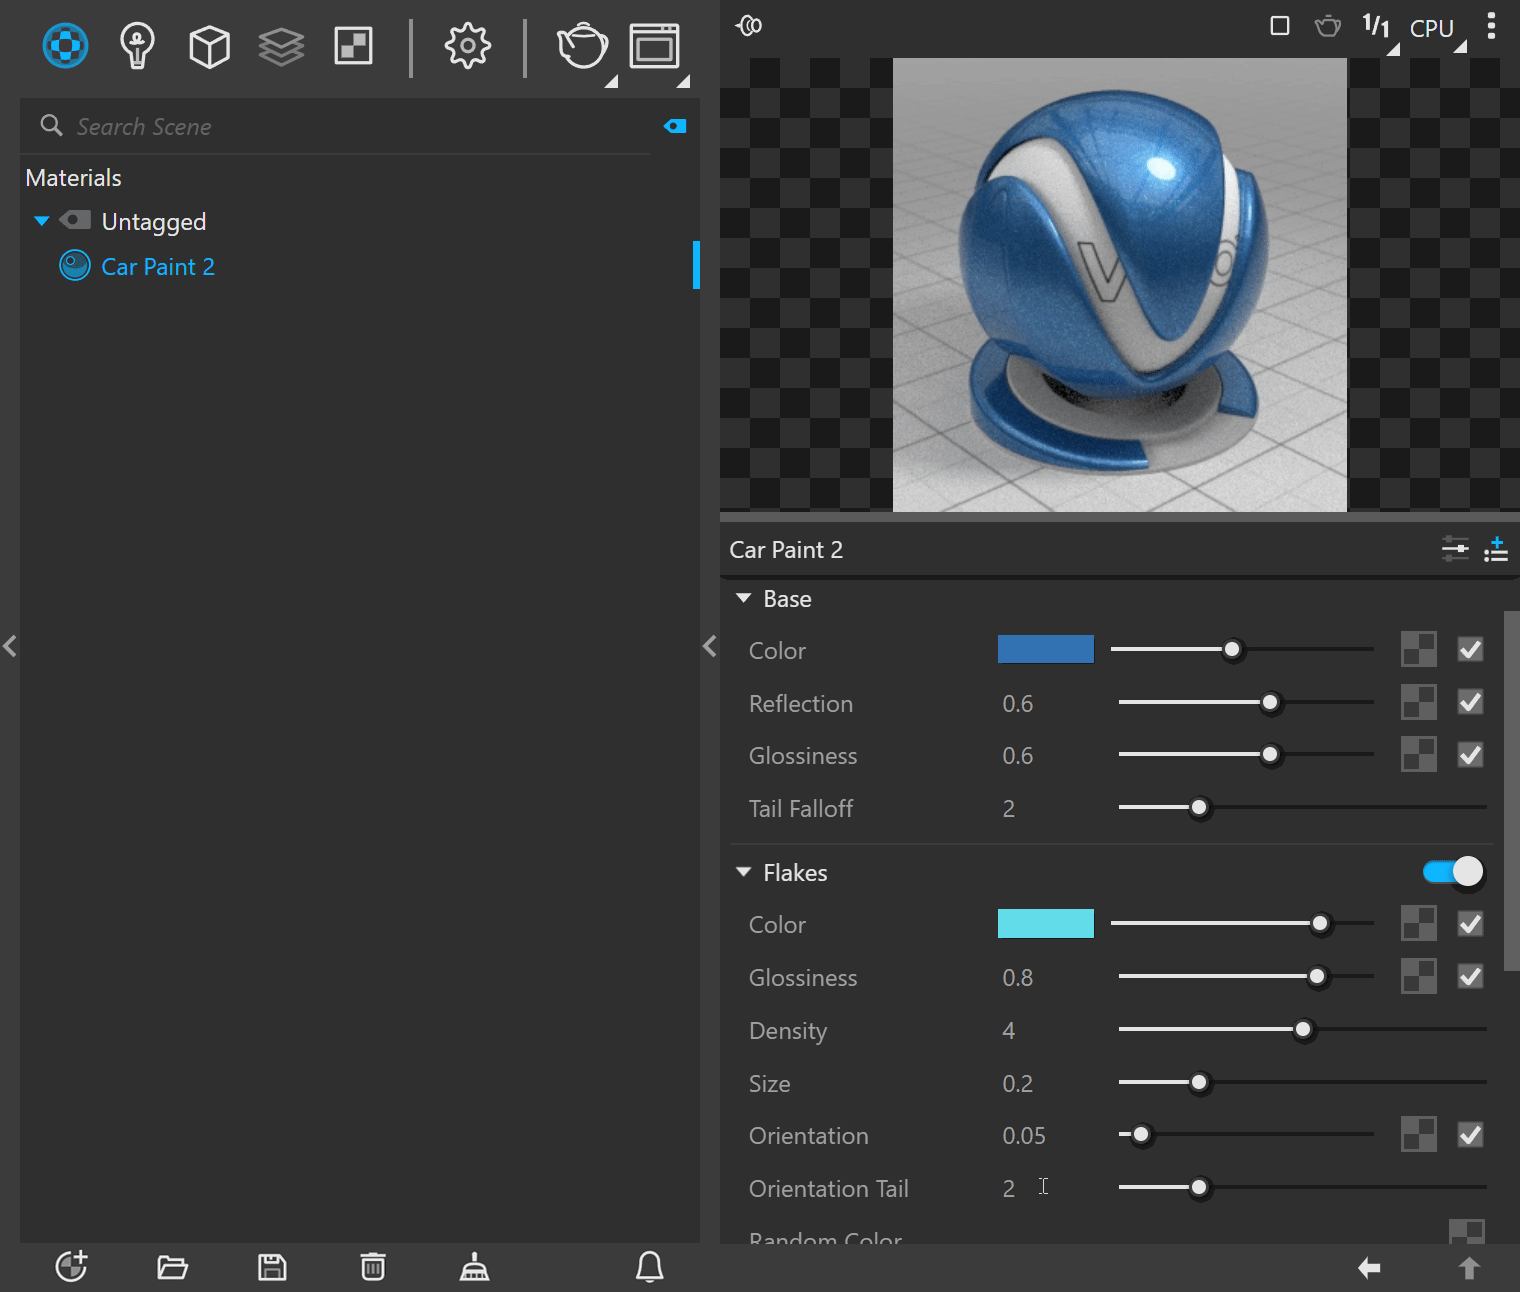The height and width of the screenshot is (1292, 1520).
Task: Collapse the left panel with edge chevron
Action: click(x=10, y=646)
